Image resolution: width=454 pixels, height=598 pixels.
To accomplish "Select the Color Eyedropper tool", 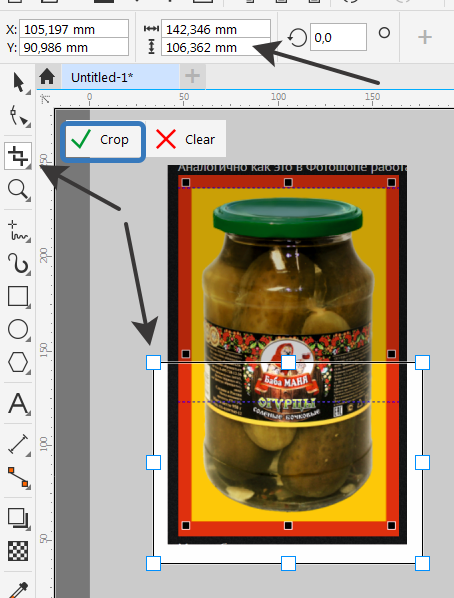I will [x=18, y=590].
